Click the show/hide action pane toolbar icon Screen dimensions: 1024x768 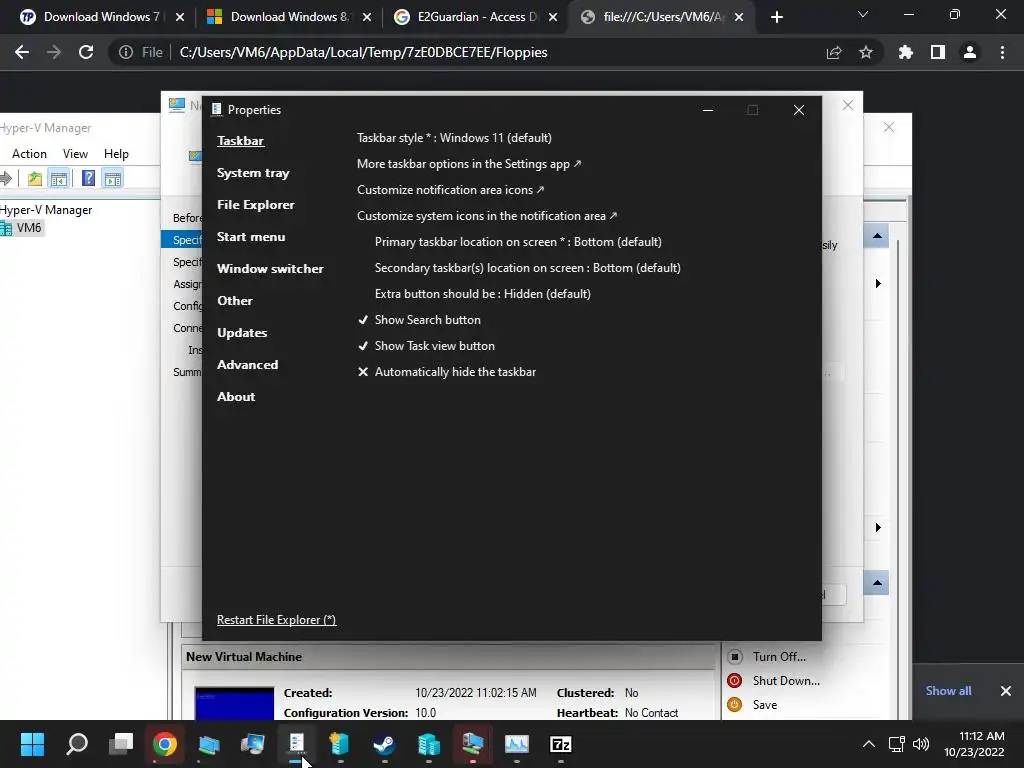pos(112,178)
